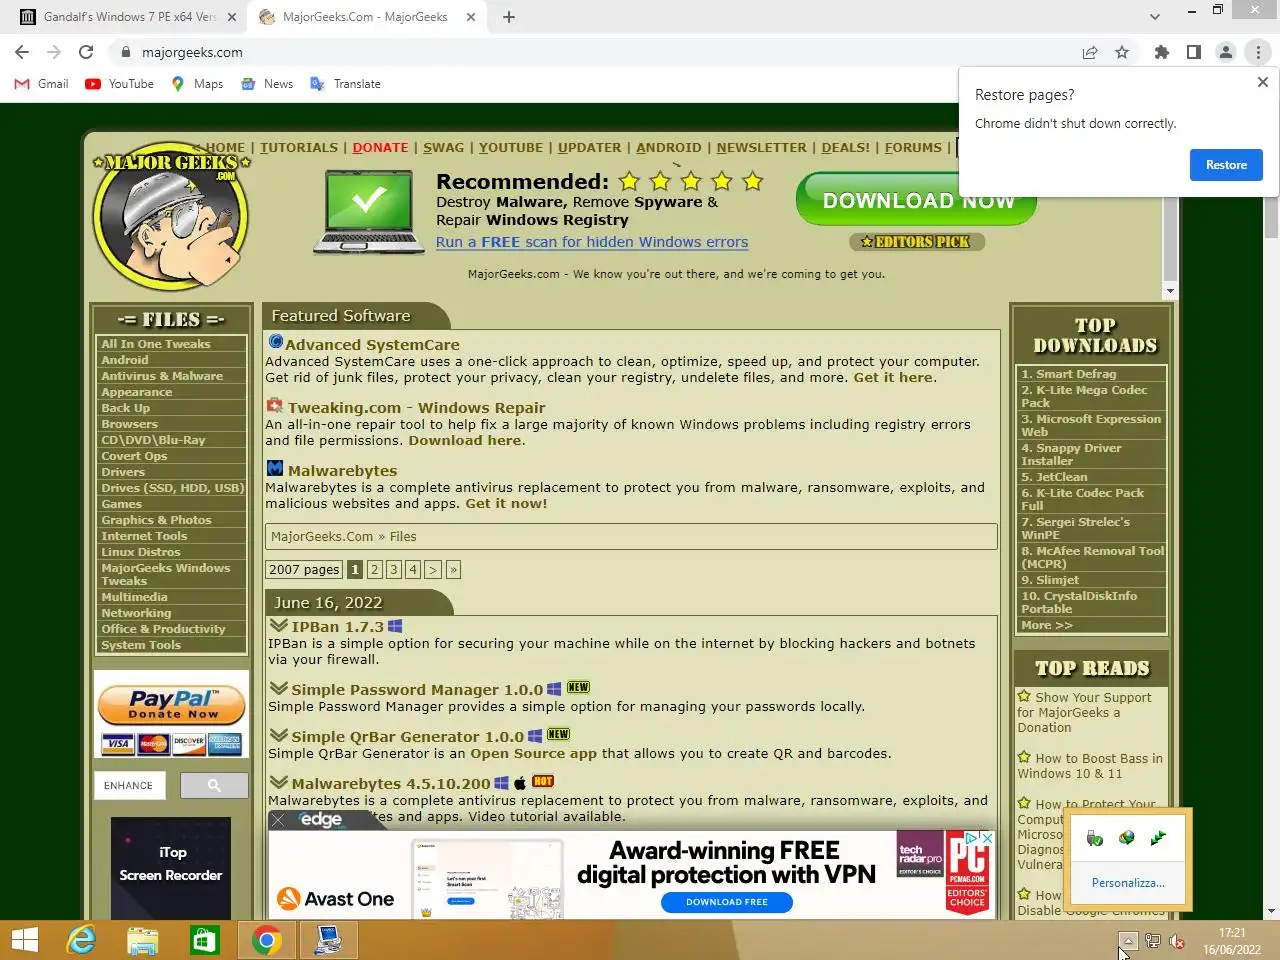This screenshot has width=1280, height=960.
Task: Bookmark this page with the star icon
Action: [x=1122, y=52]
